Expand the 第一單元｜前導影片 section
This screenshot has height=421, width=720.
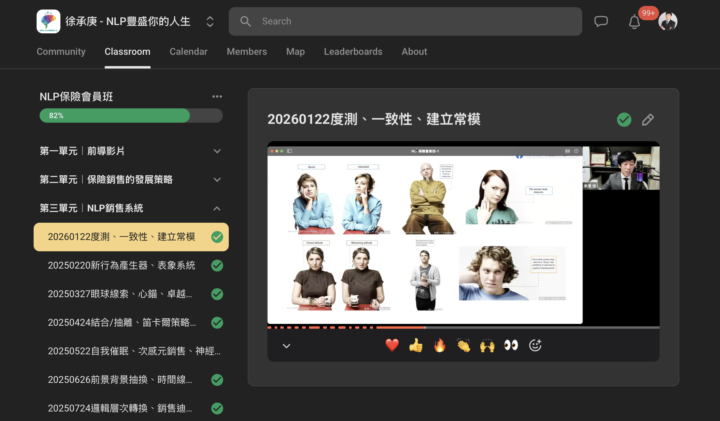[x=131, y=151]
